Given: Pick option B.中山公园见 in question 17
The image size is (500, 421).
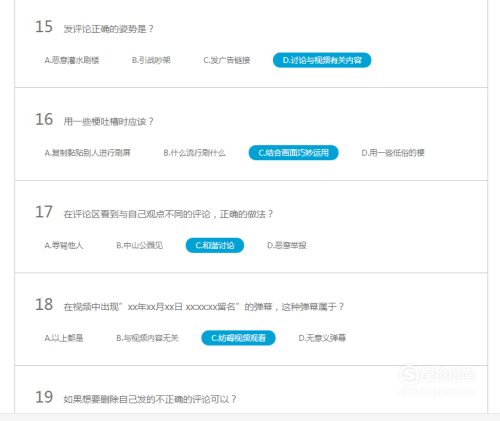Looking at the screenshot, I should point(139,246).
